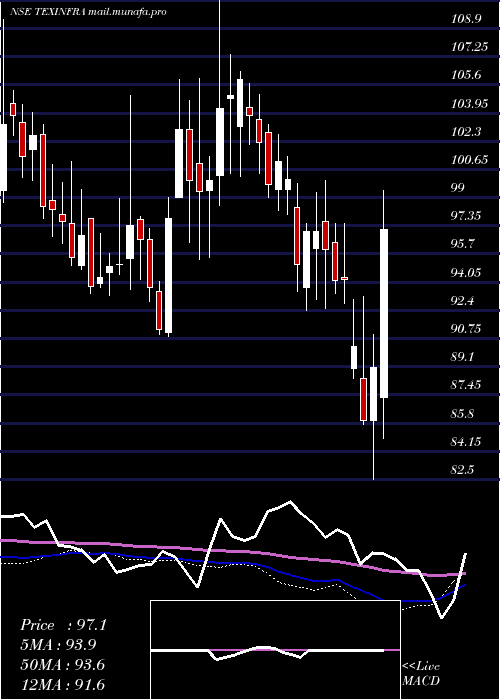500x700 pixels.
Task: Click the 105.6 price axis label
Action: pos(467,75)
